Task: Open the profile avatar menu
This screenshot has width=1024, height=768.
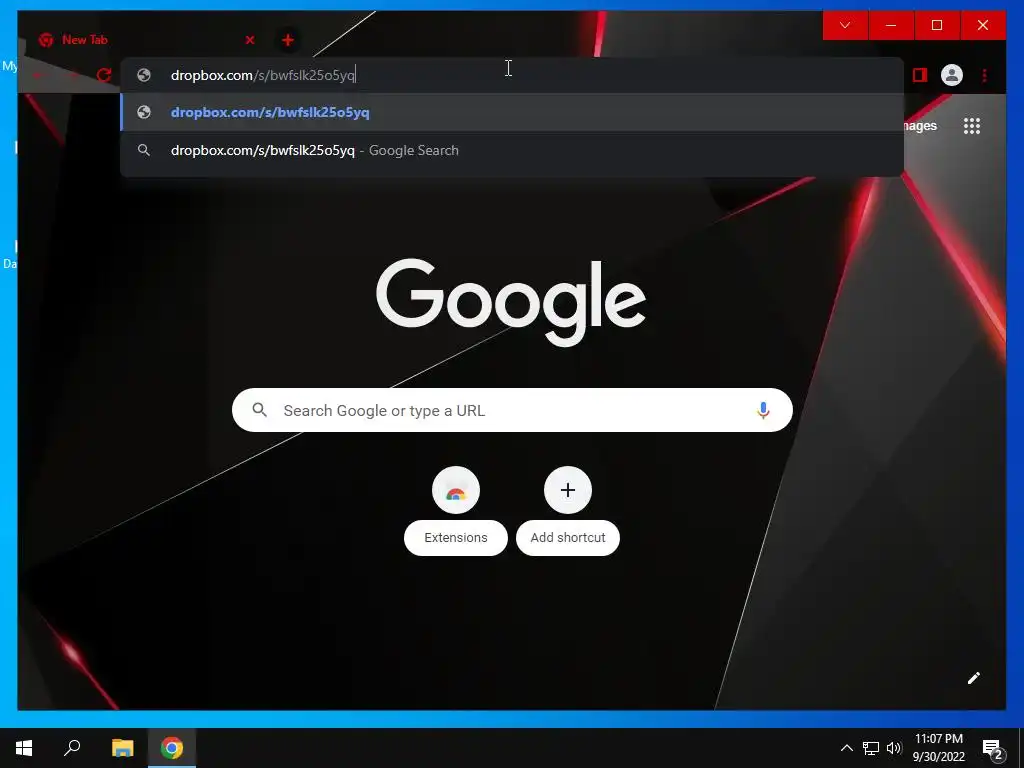Action: 952,75
